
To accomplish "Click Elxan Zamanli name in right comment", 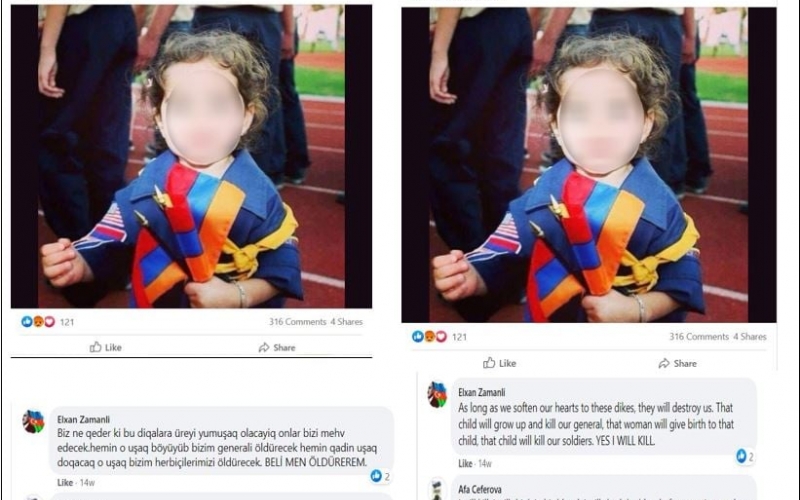I will point(482,392).
